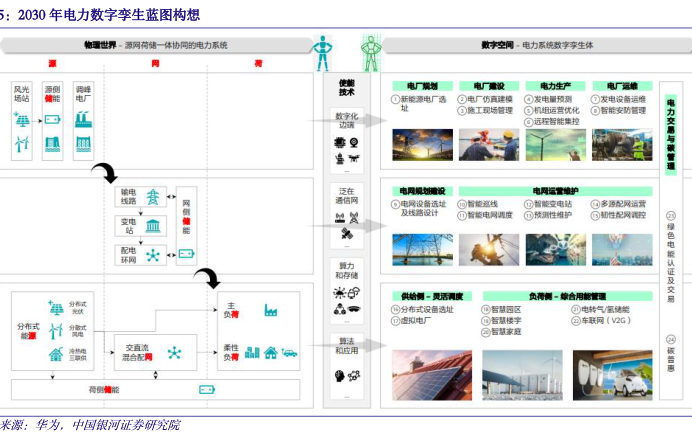
Task: Click the head brain icon under 算法和应用
Action: coord(339,376)
